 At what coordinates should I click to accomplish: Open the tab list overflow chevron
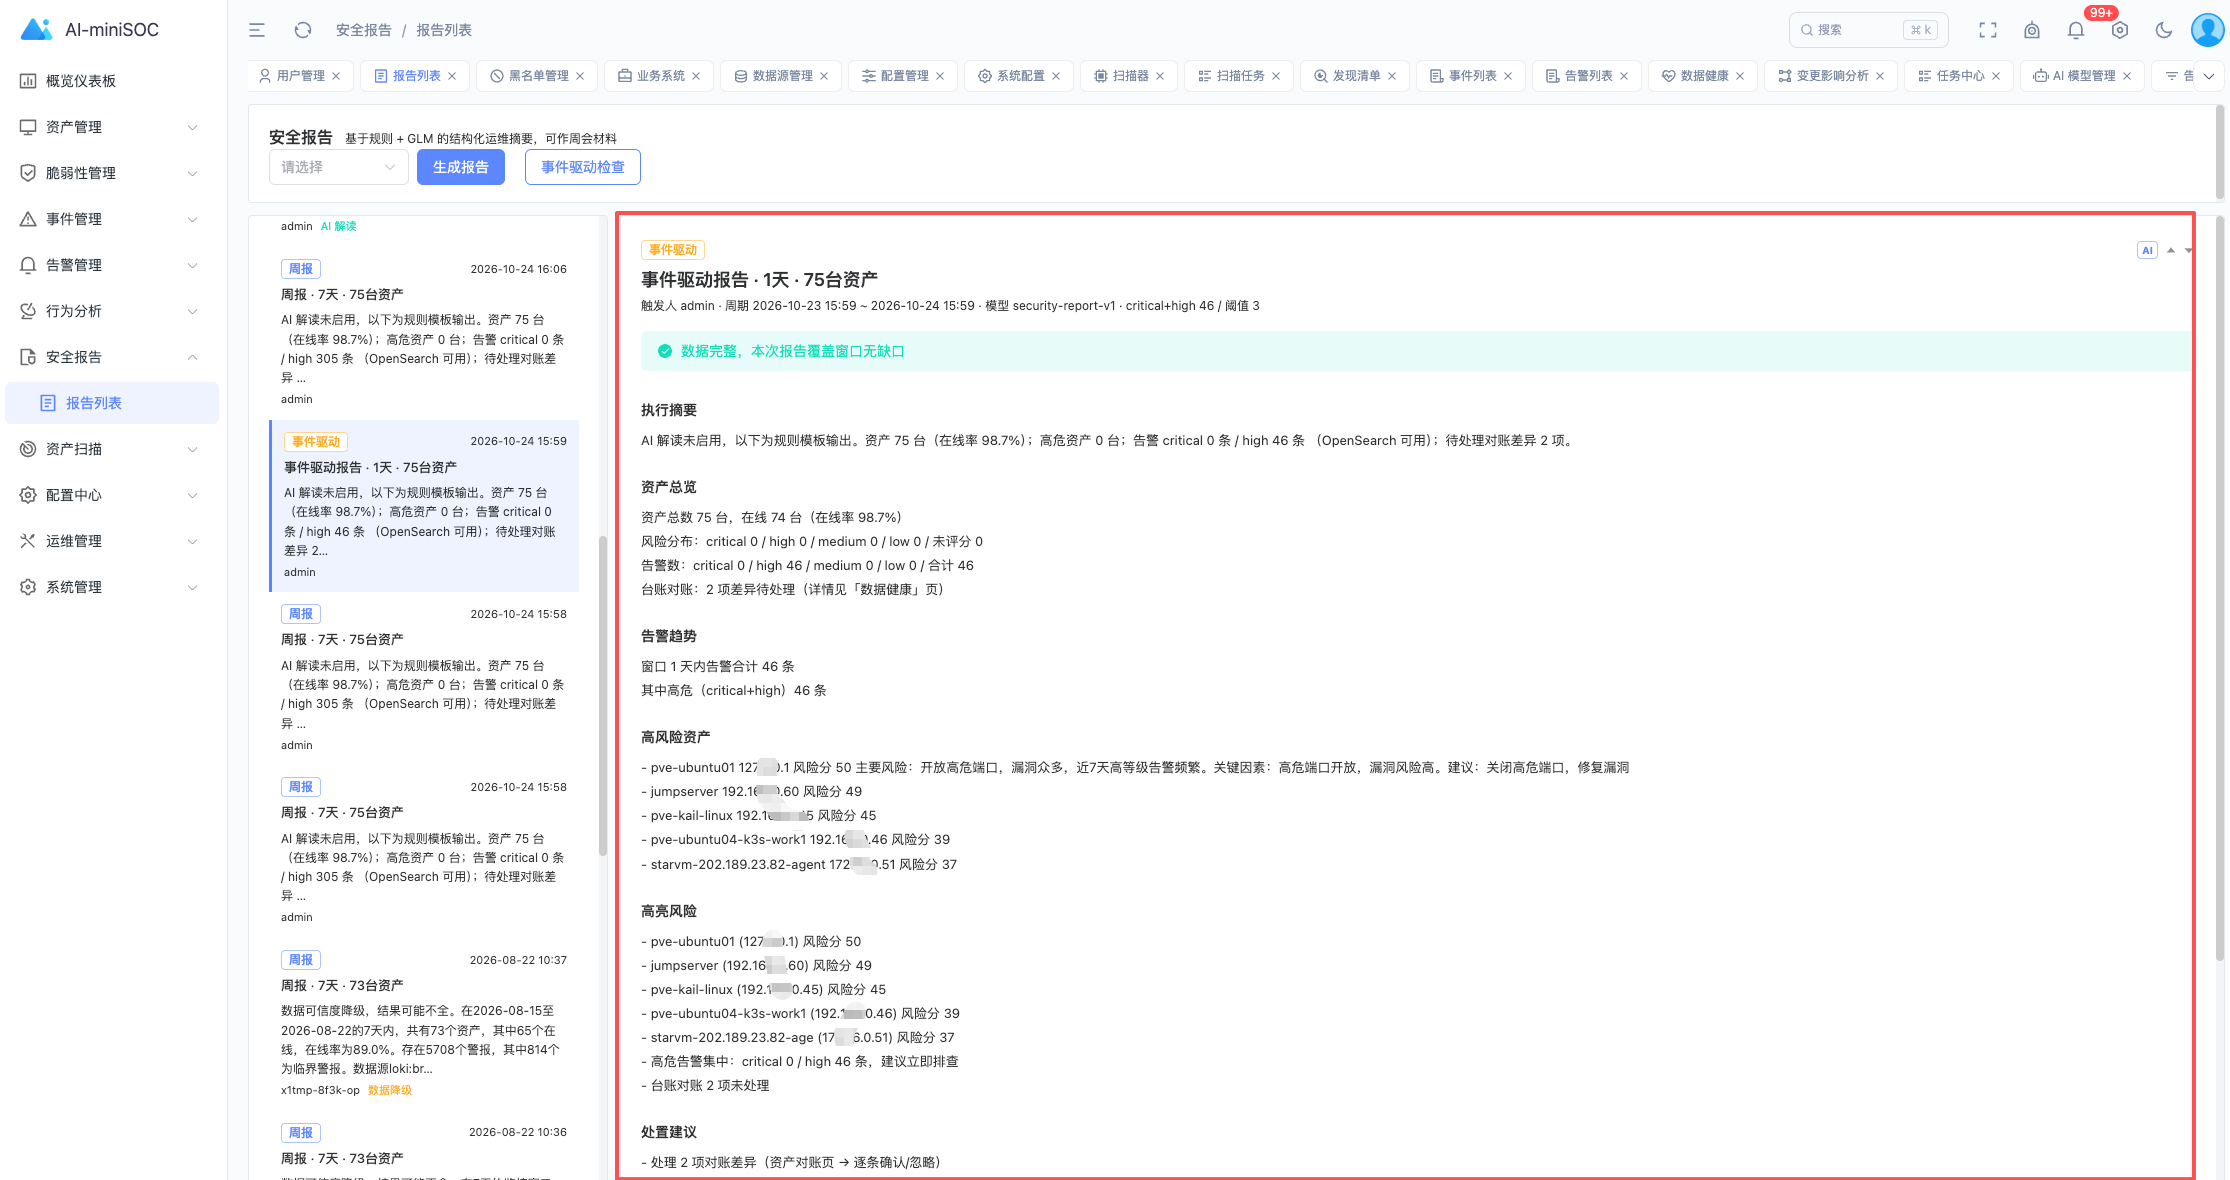click(x=2209, y=76)
